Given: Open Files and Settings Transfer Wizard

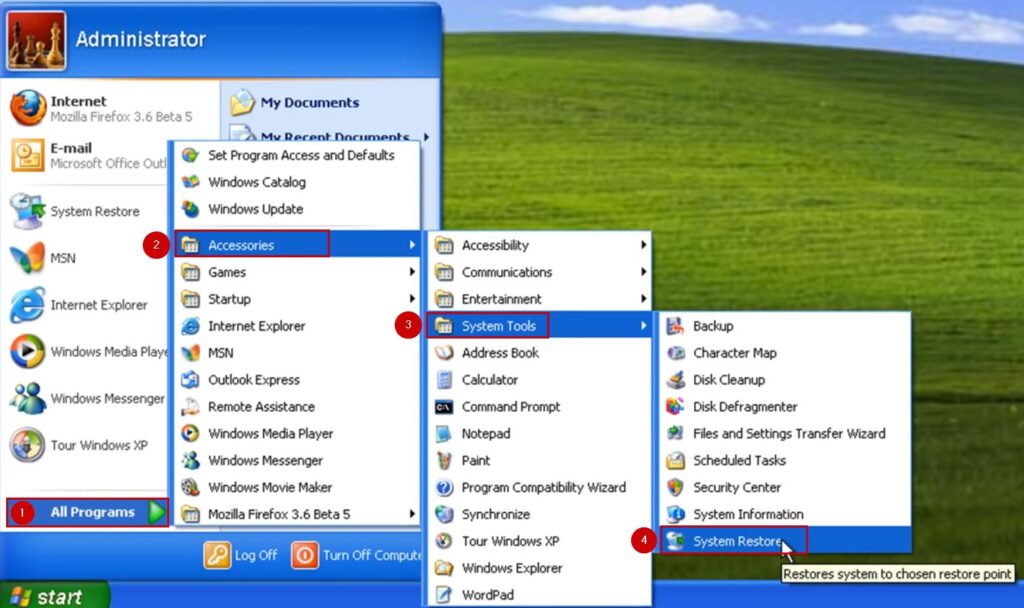Looking at the screenshot, I should (785, 433).
